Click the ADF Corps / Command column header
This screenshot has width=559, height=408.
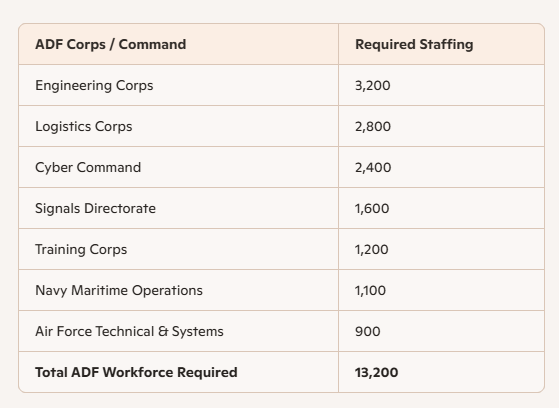pyautogui.click(x=111, y=45)
